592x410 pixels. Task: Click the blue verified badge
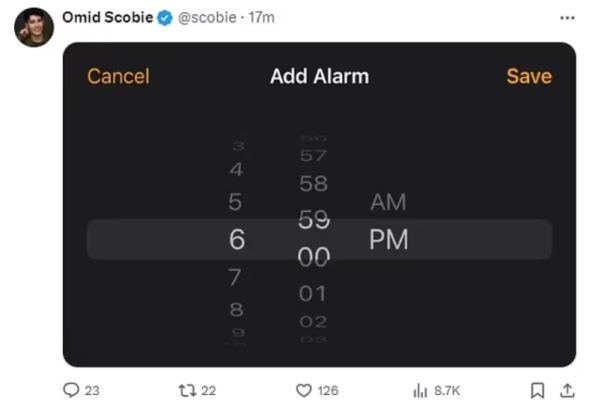pyautogui.click(x=165, y=18)
